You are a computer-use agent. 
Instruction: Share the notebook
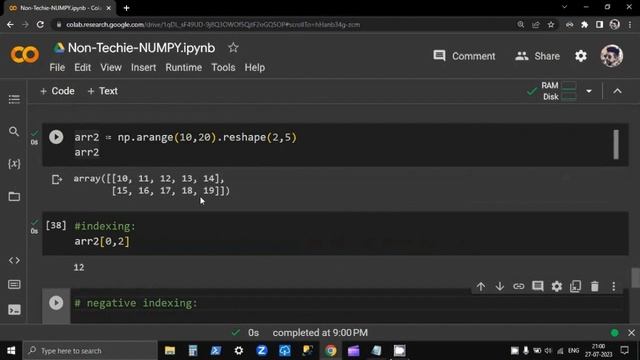537,56
